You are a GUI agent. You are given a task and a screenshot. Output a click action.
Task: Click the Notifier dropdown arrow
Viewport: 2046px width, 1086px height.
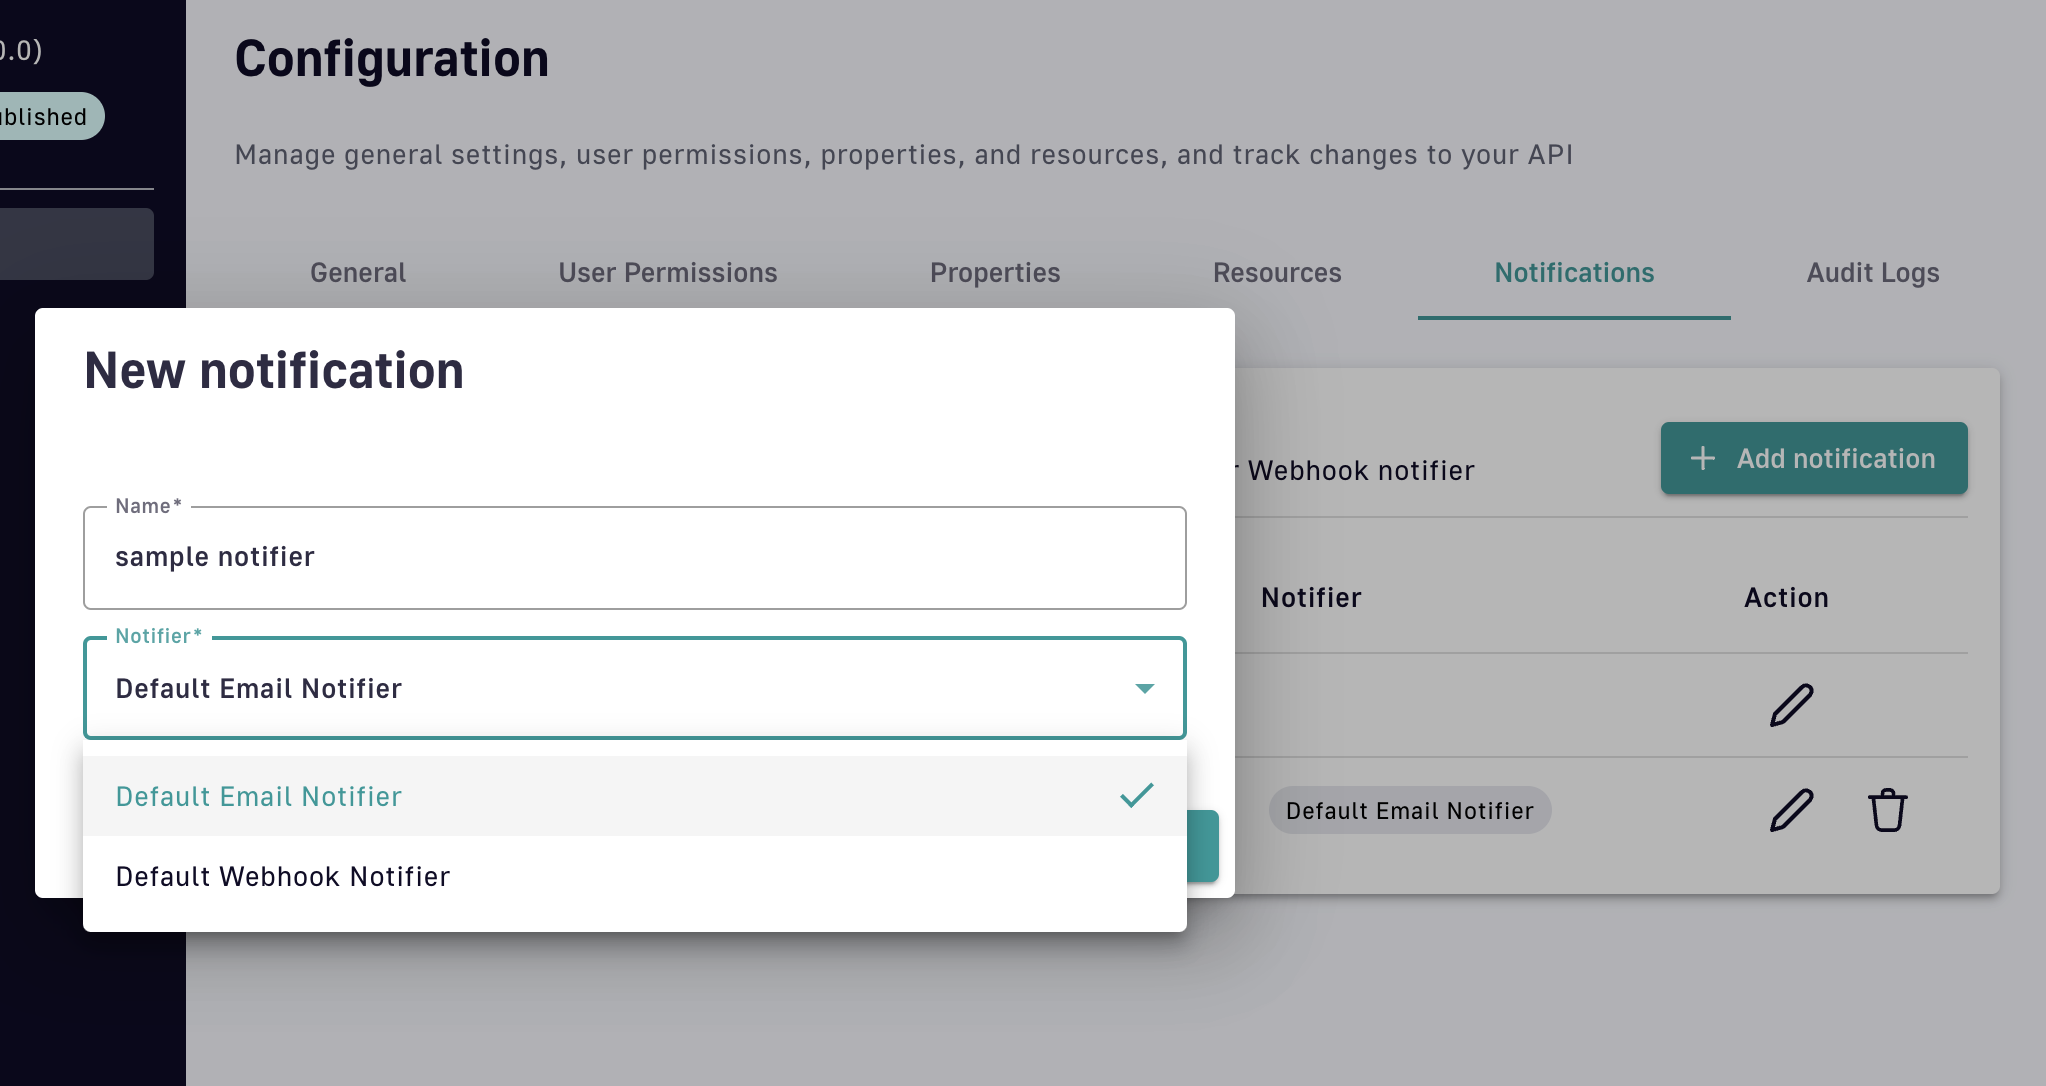(x=1144, y=688)
